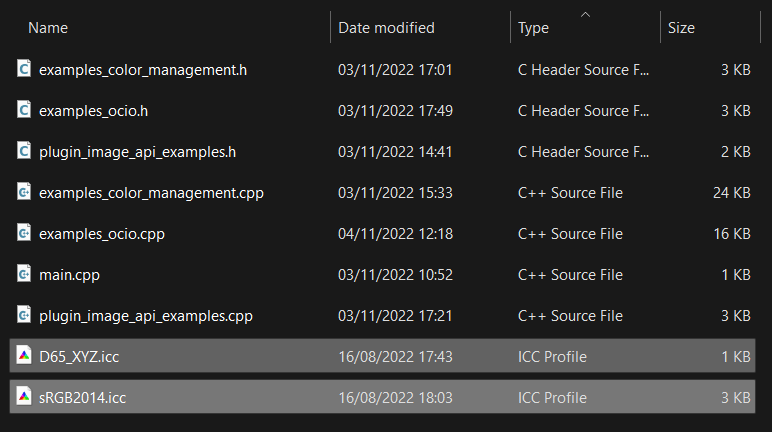The width and height of the screenshot is (772, 432).
Task: Click the main.cpp file icon
Action: click(x=24, y=274)
